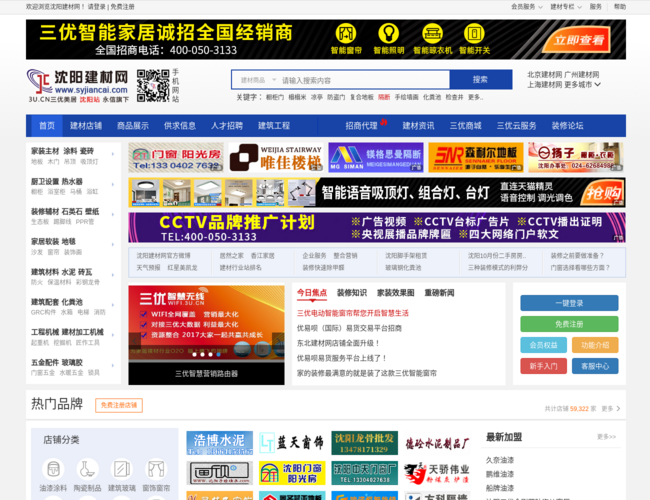Click into the search keyword input field

(360, 80)
